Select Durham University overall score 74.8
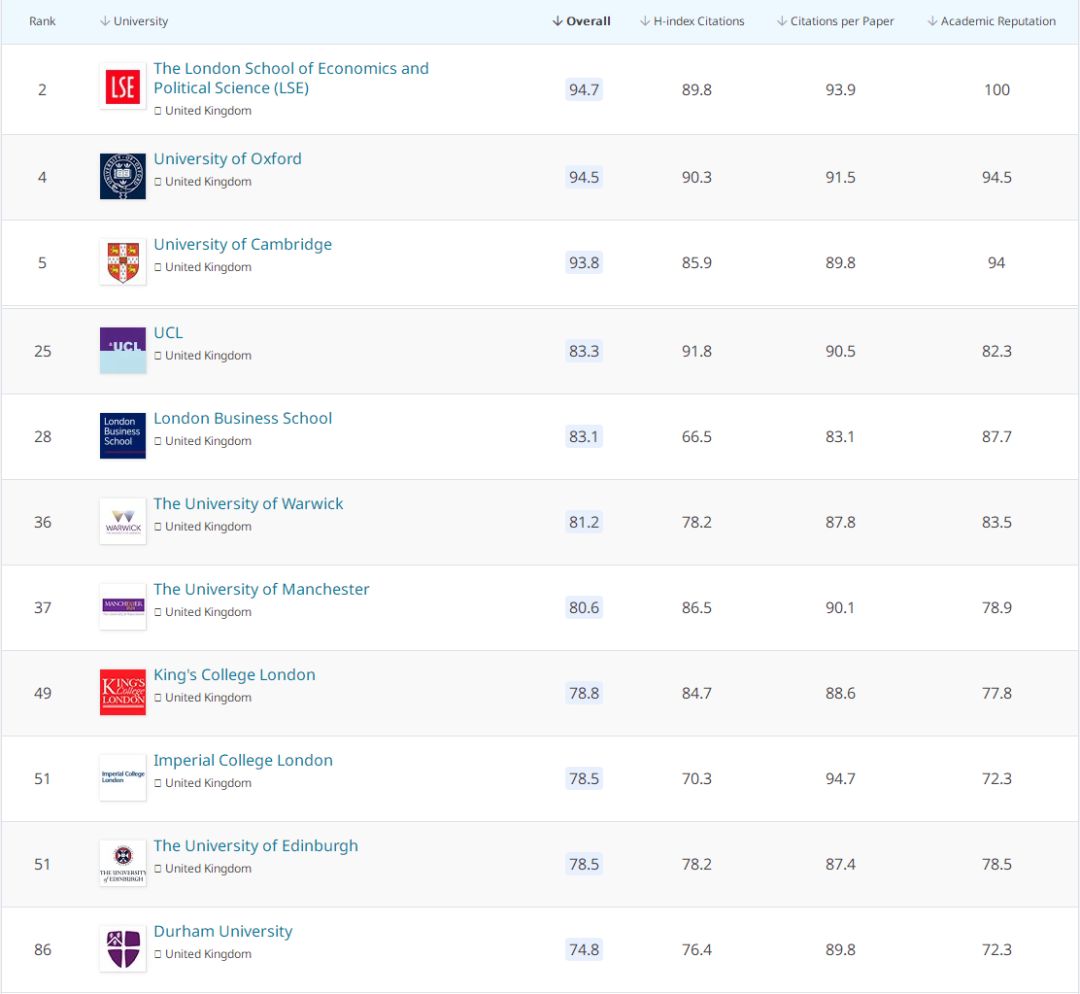Screen dimensions: 1080x994 click(584, 949)
